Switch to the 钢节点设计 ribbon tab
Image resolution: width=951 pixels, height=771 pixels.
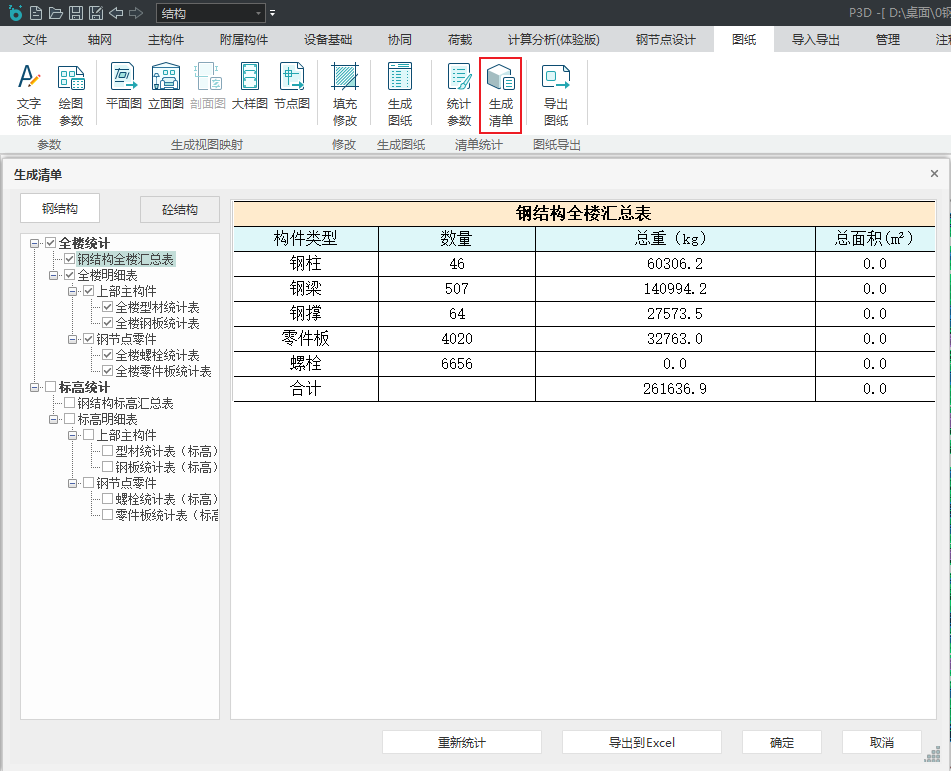tap(665, 40)
